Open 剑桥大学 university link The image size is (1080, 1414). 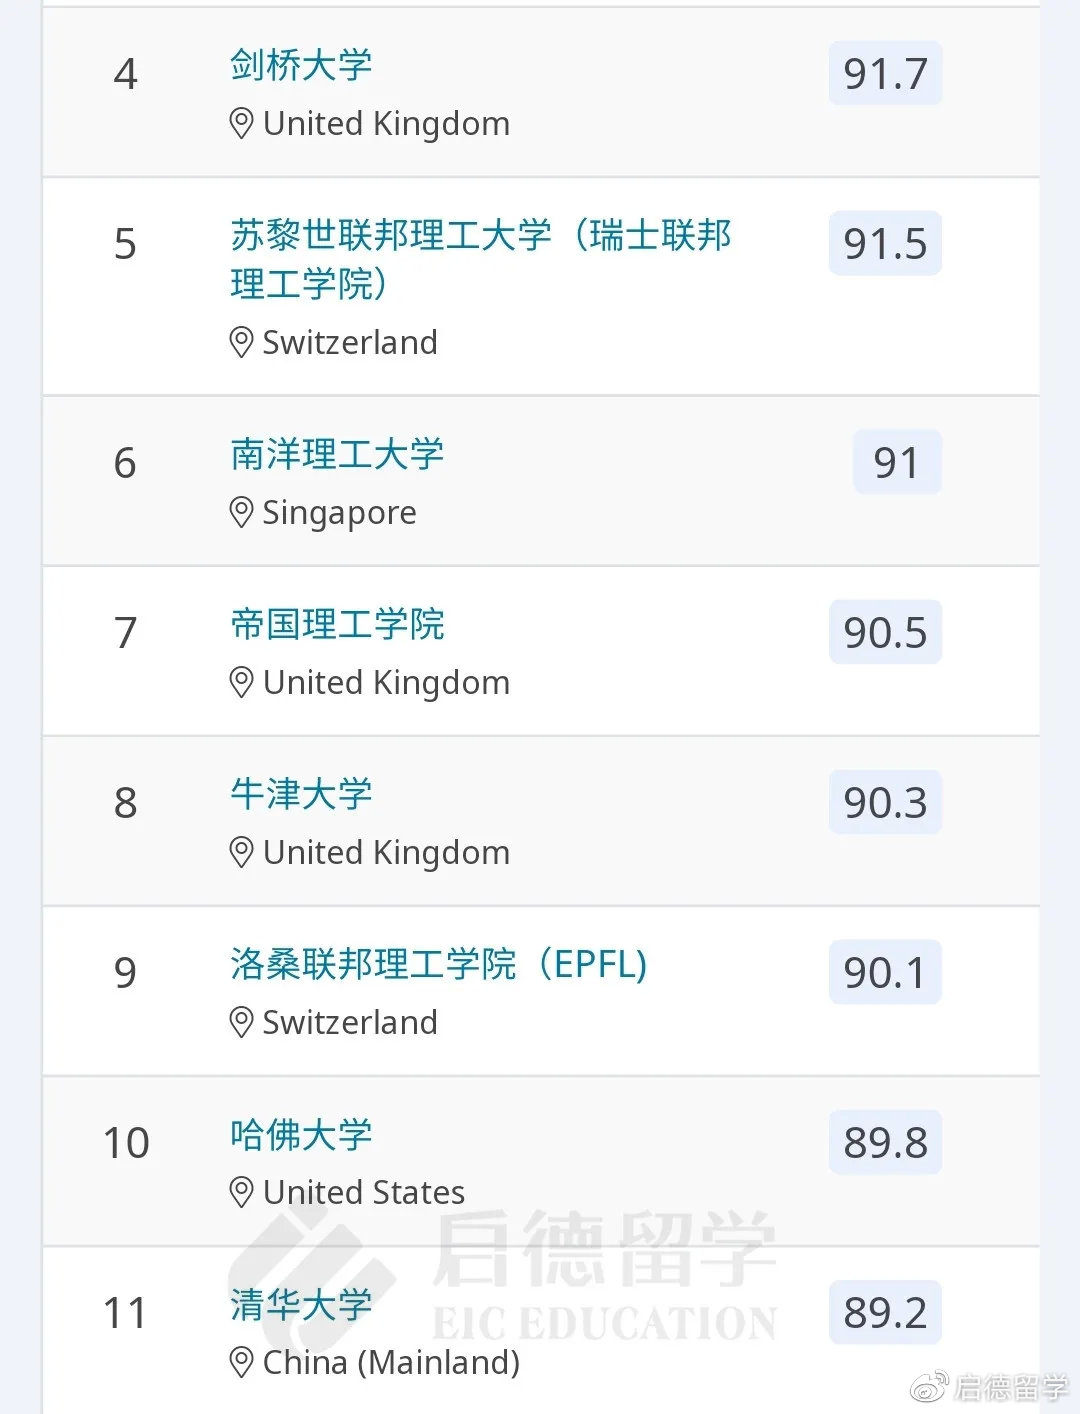pyautogui.click(x=301, y=66)
